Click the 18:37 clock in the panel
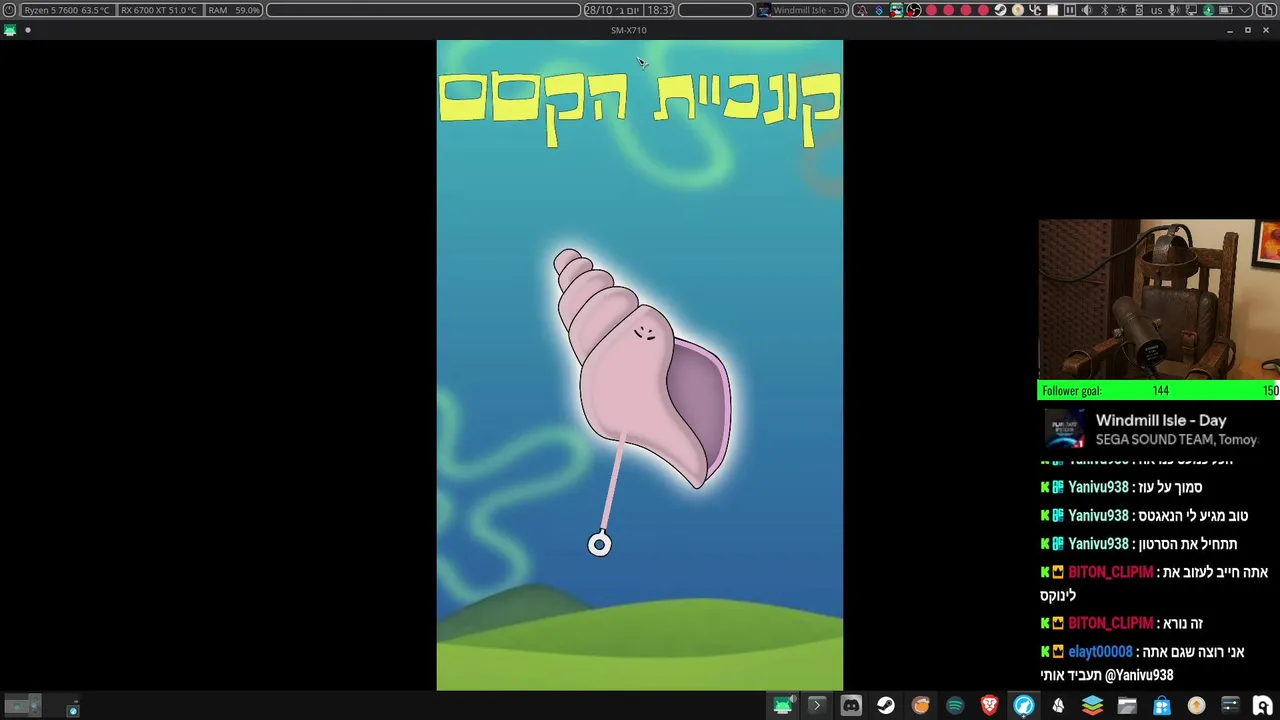 pos(660,10)
